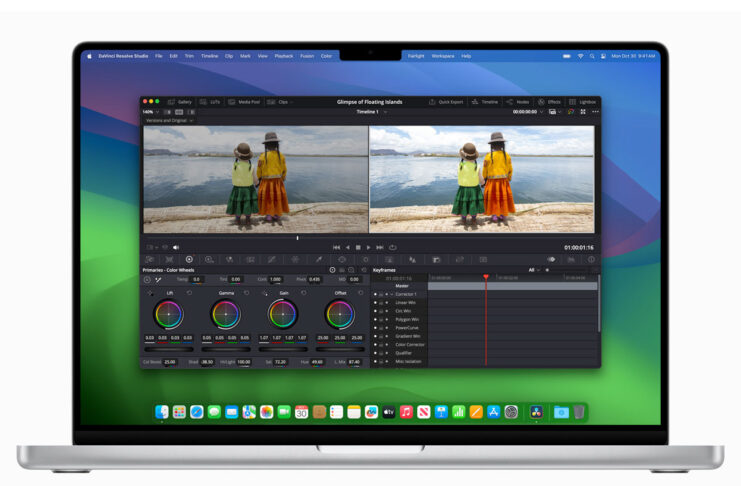Expand viewer to full screen icon

(x=583, y=112)
